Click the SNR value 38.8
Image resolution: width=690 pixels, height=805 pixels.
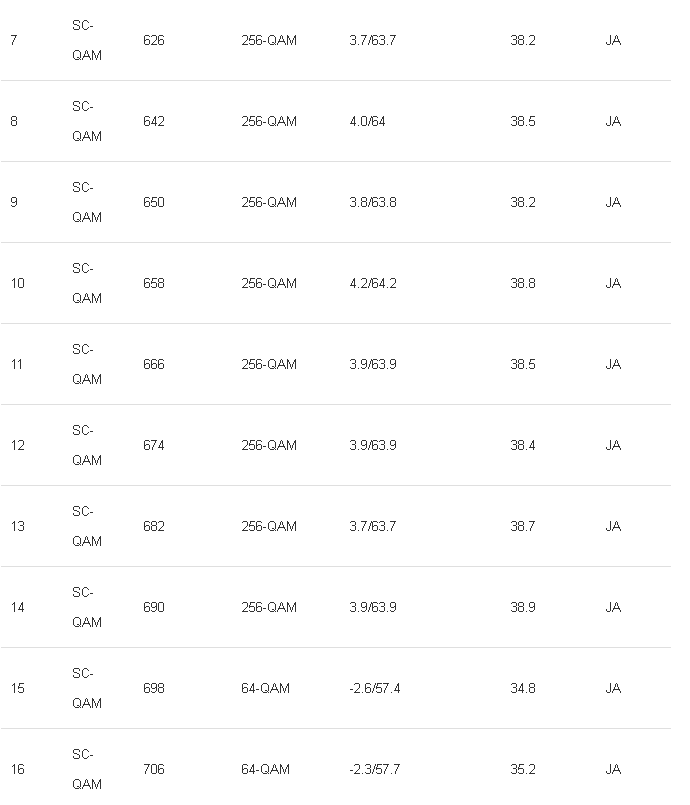(522, 284)
